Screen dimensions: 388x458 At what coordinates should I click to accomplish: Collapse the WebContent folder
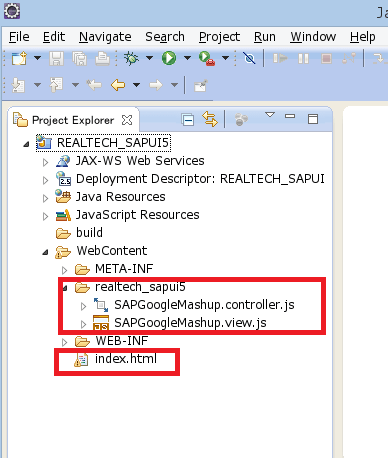46,252
